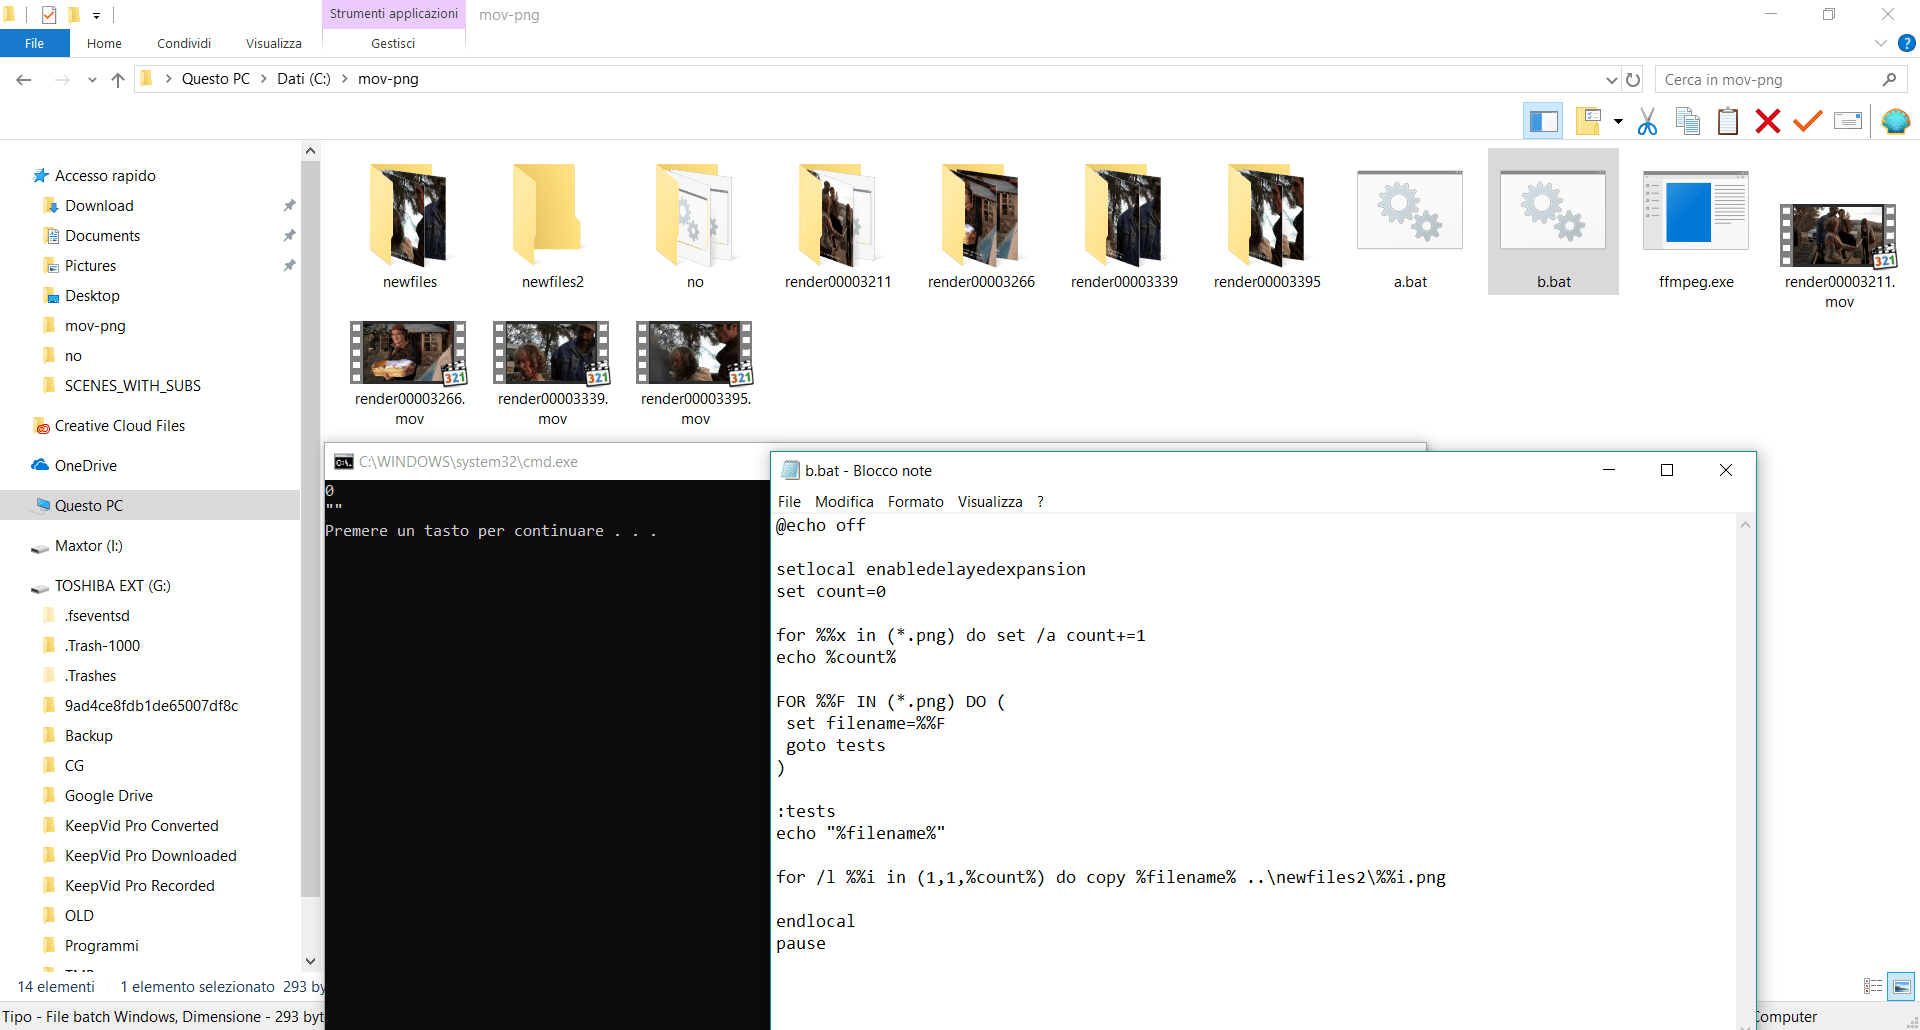Image resolution: width=1920 pixels, height=1030 pixels.
Task: Expand the address bar history dropdown
Action: coord(1611,79)
